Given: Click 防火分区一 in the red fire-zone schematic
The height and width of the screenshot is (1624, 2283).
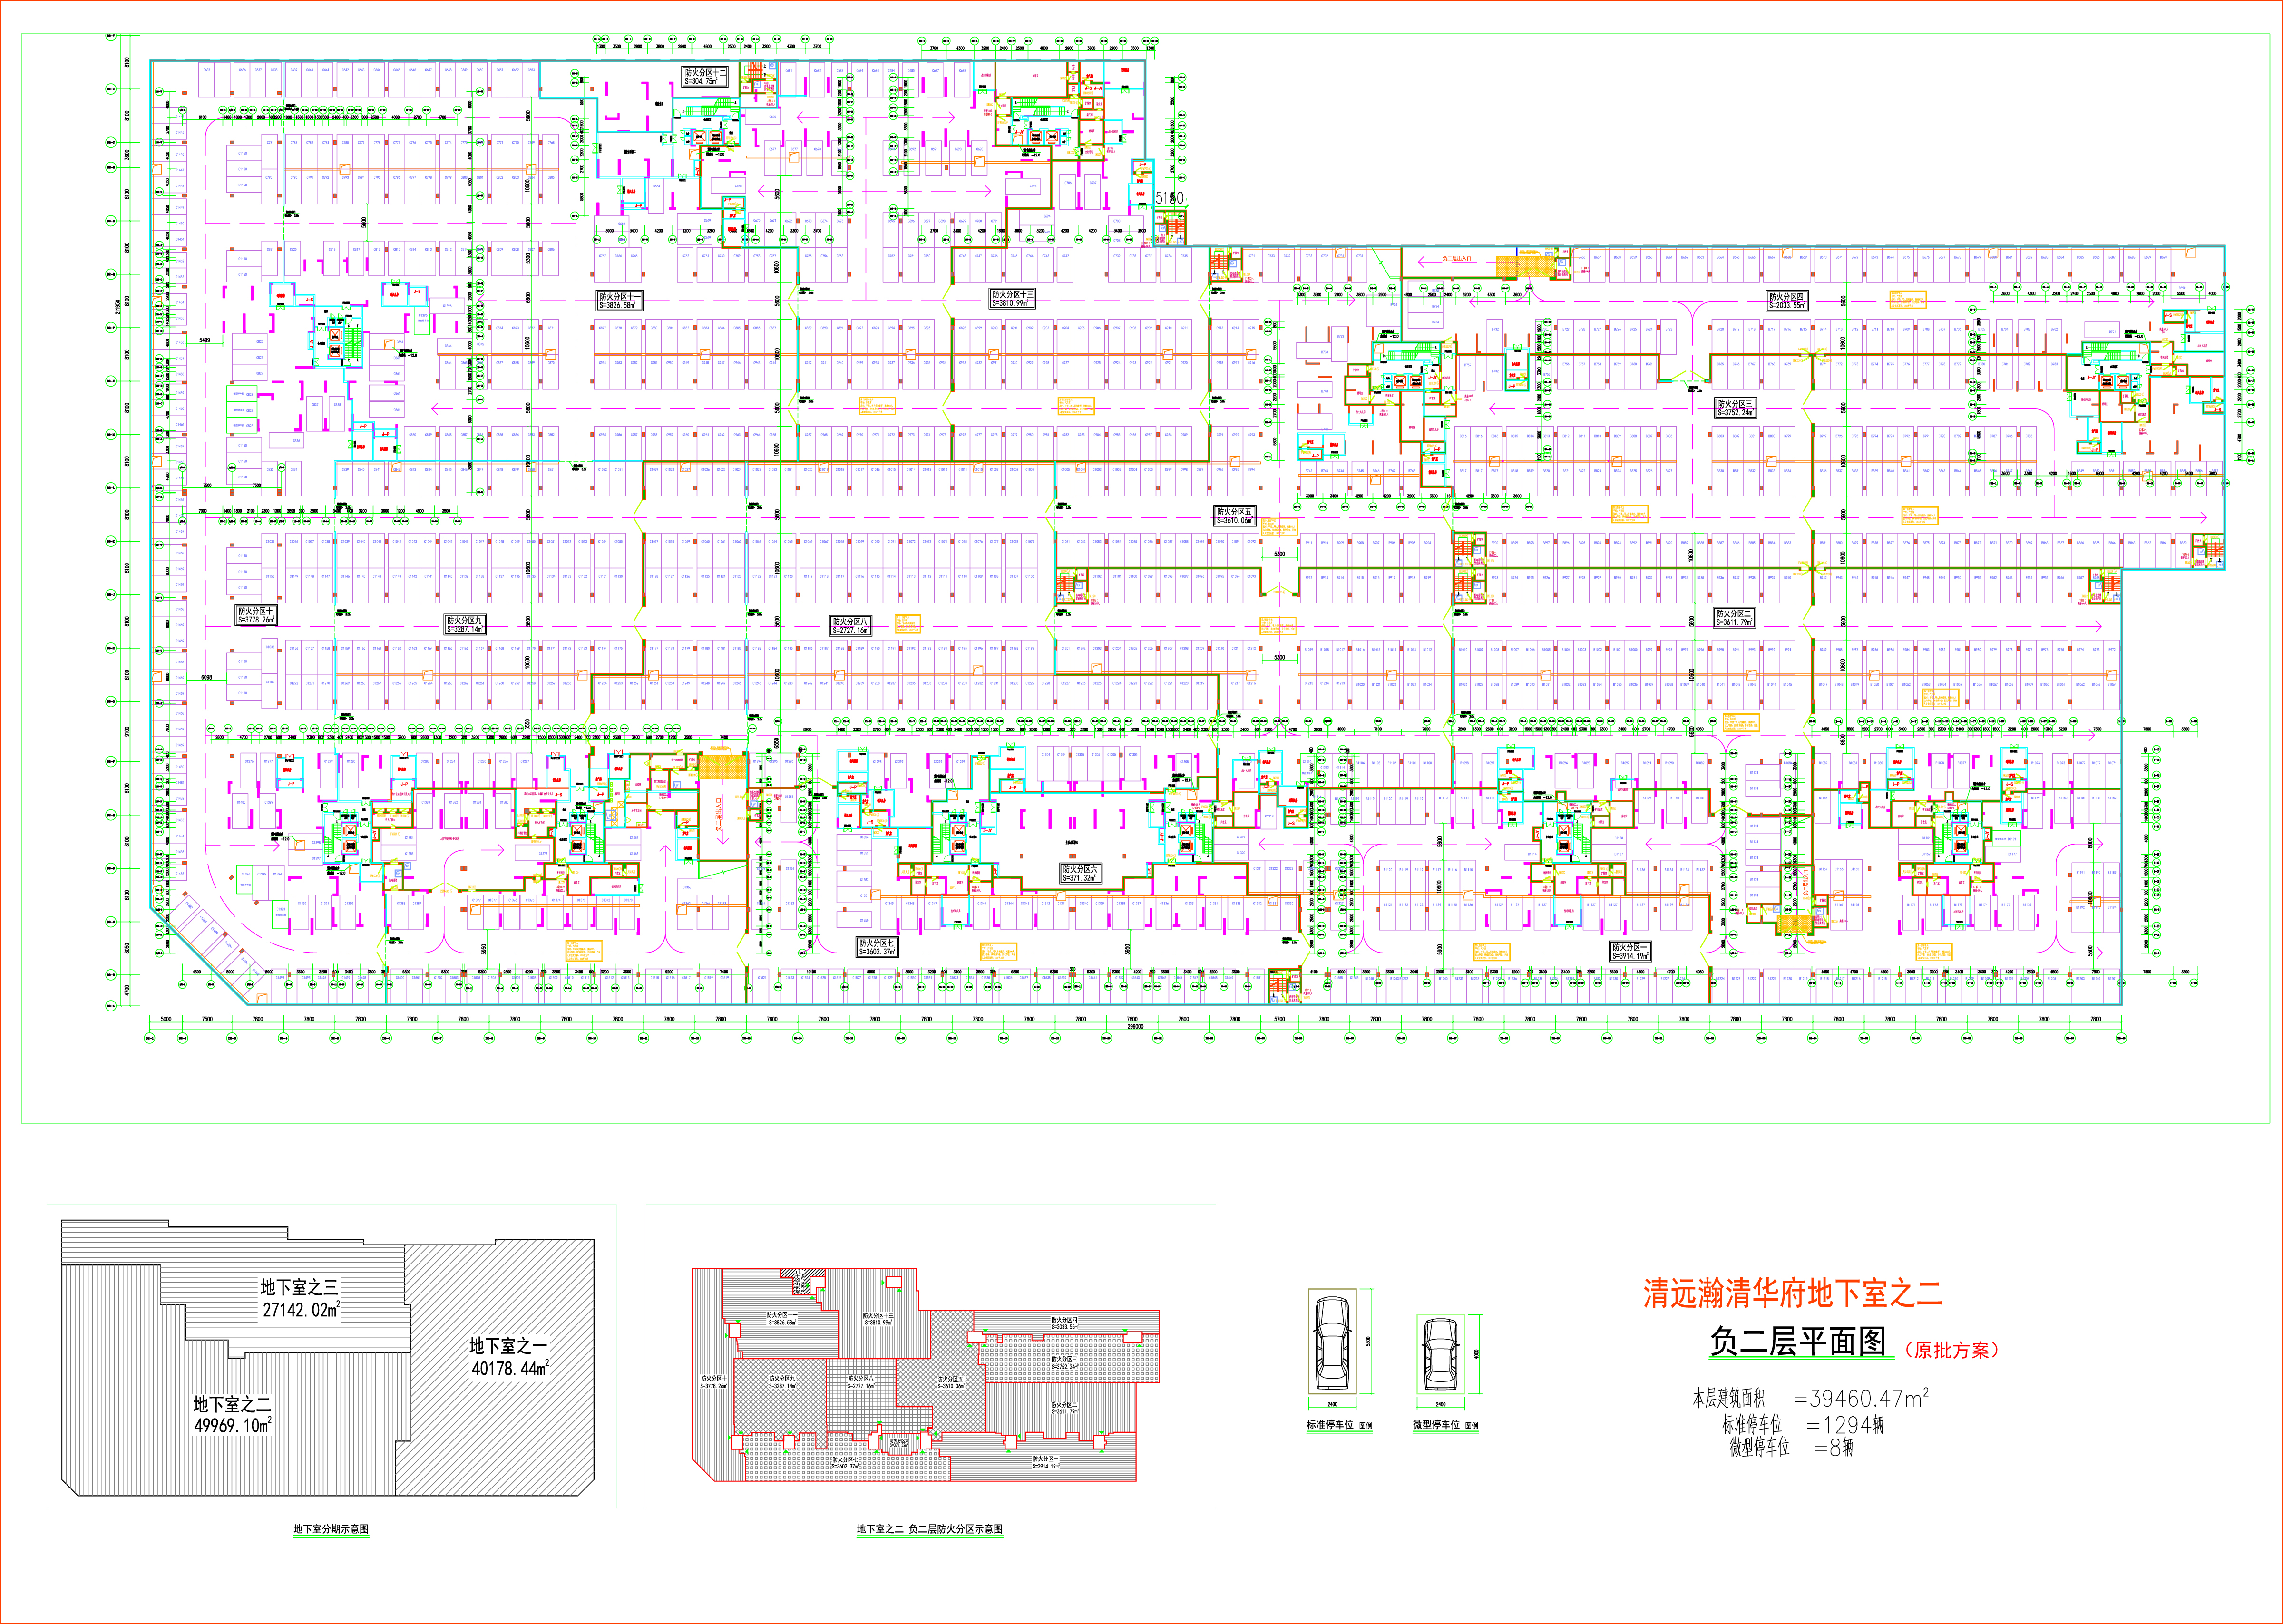Looking at the screenshot, I should coord(1046,1463).
